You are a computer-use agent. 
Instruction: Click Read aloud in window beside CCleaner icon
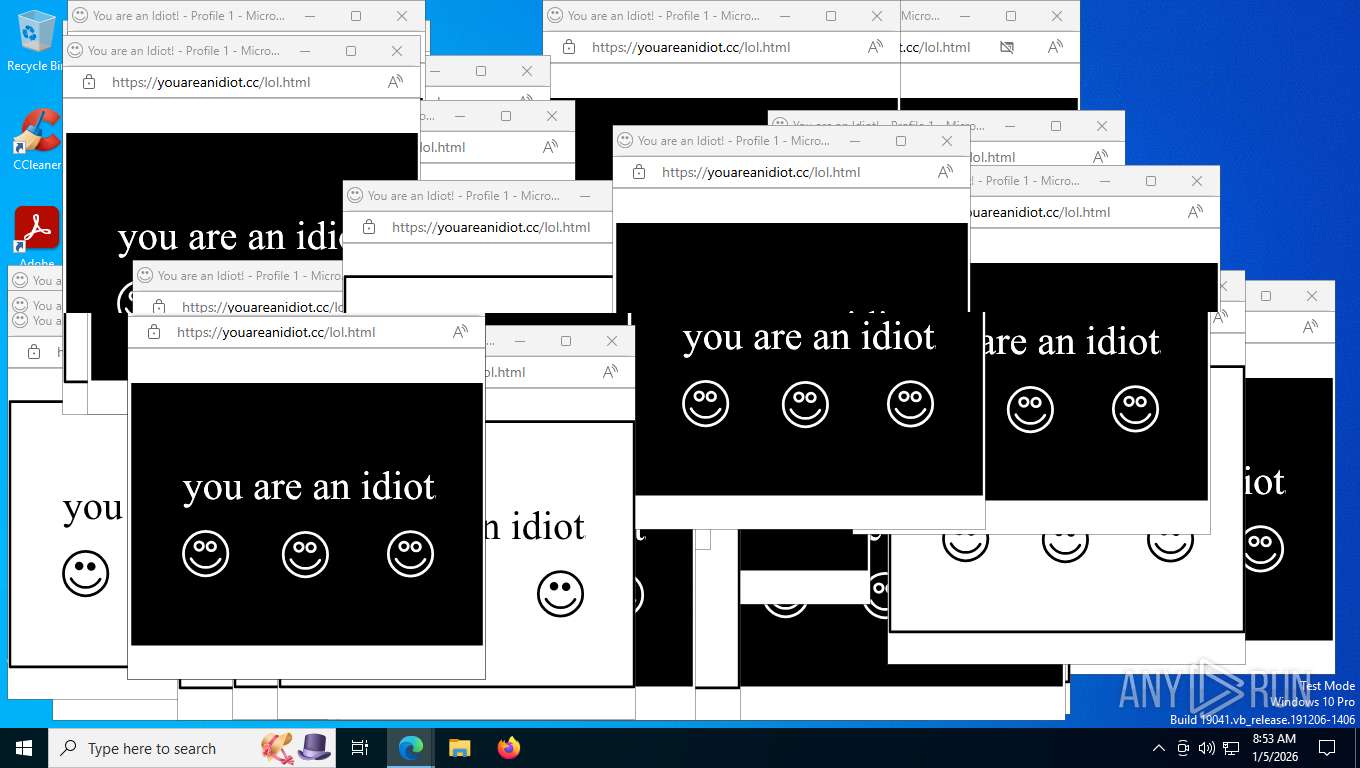tap(395, 82)
